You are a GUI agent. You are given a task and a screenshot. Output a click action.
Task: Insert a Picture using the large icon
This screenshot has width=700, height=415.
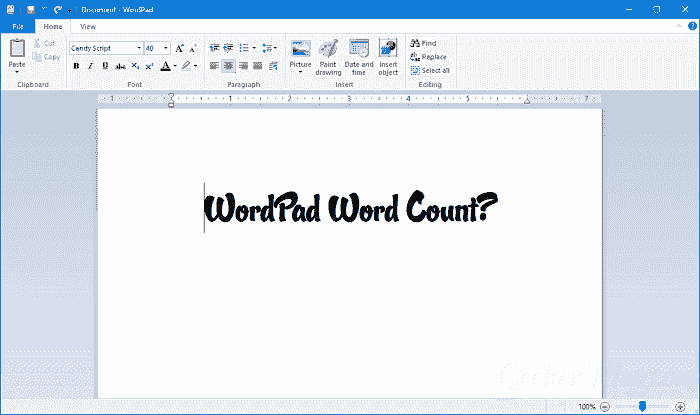[x=300, y=49]
